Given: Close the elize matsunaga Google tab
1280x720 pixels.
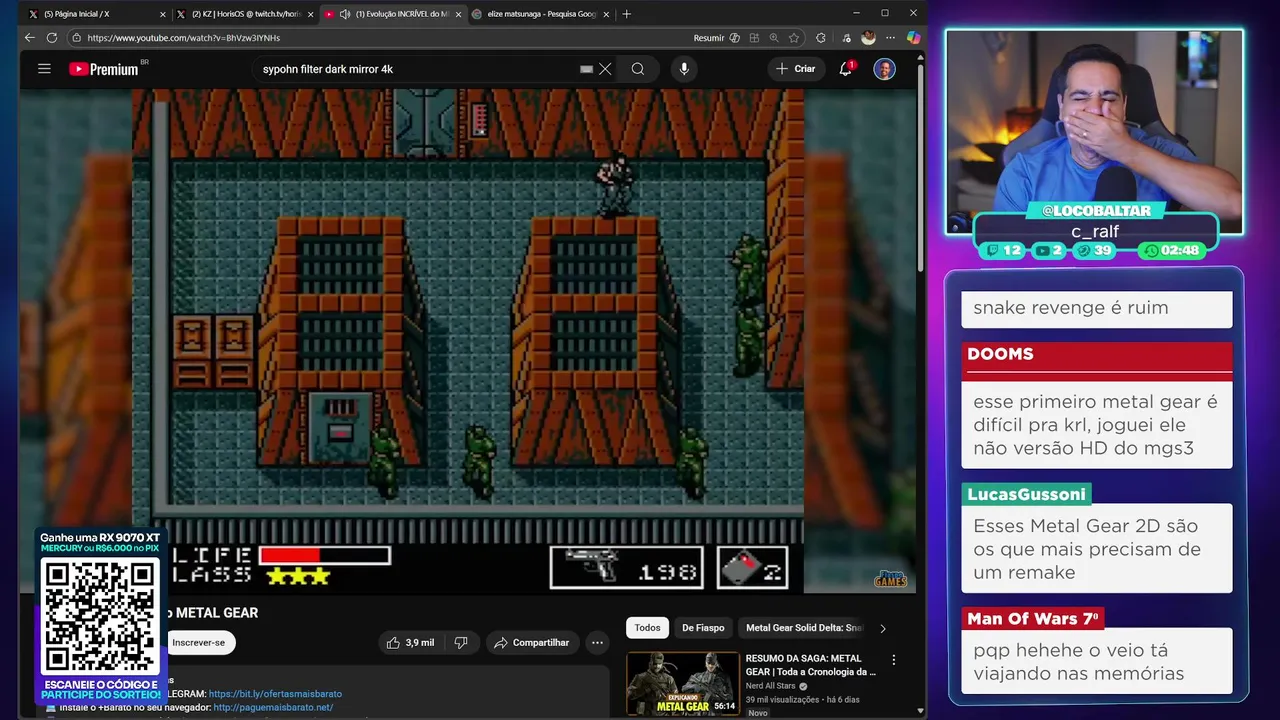Looking at the screenshot, I should pyautogui.click(x=606, y=14).
